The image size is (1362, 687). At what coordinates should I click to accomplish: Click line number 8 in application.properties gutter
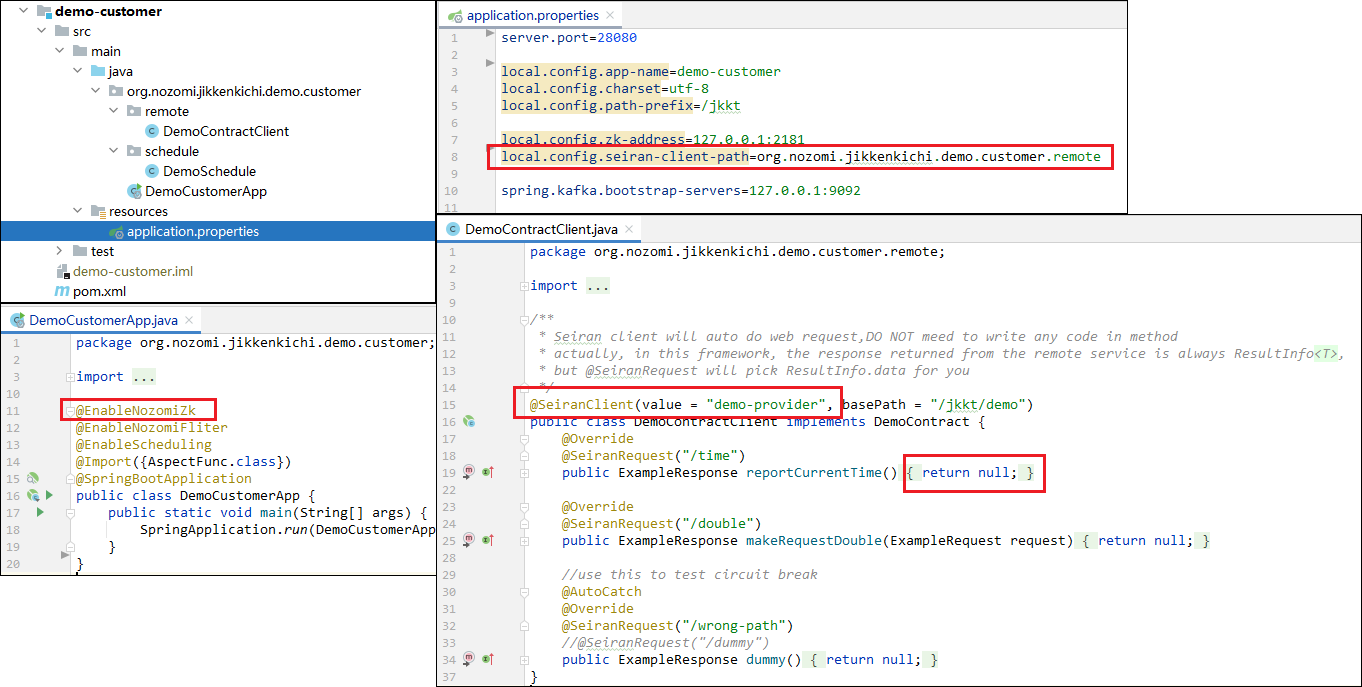click(454, 156)
